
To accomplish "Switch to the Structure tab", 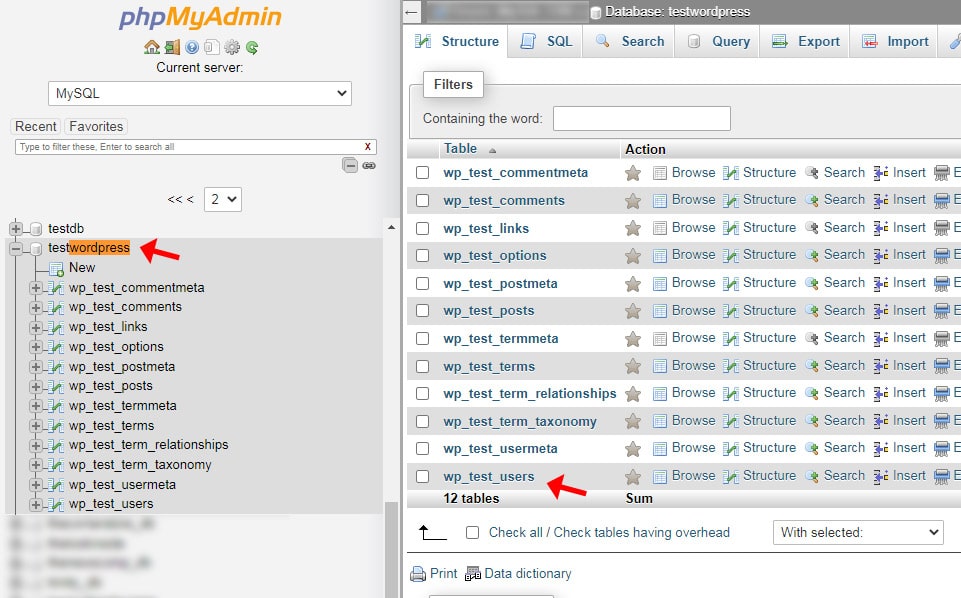I will (x=457, y=41).
